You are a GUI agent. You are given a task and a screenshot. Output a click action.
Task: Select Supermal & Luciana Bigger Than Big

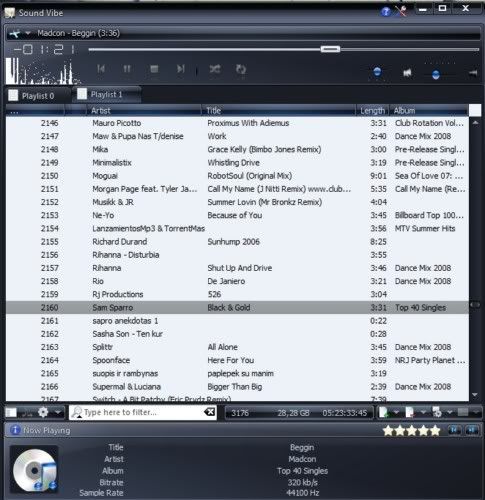[237, 387]
